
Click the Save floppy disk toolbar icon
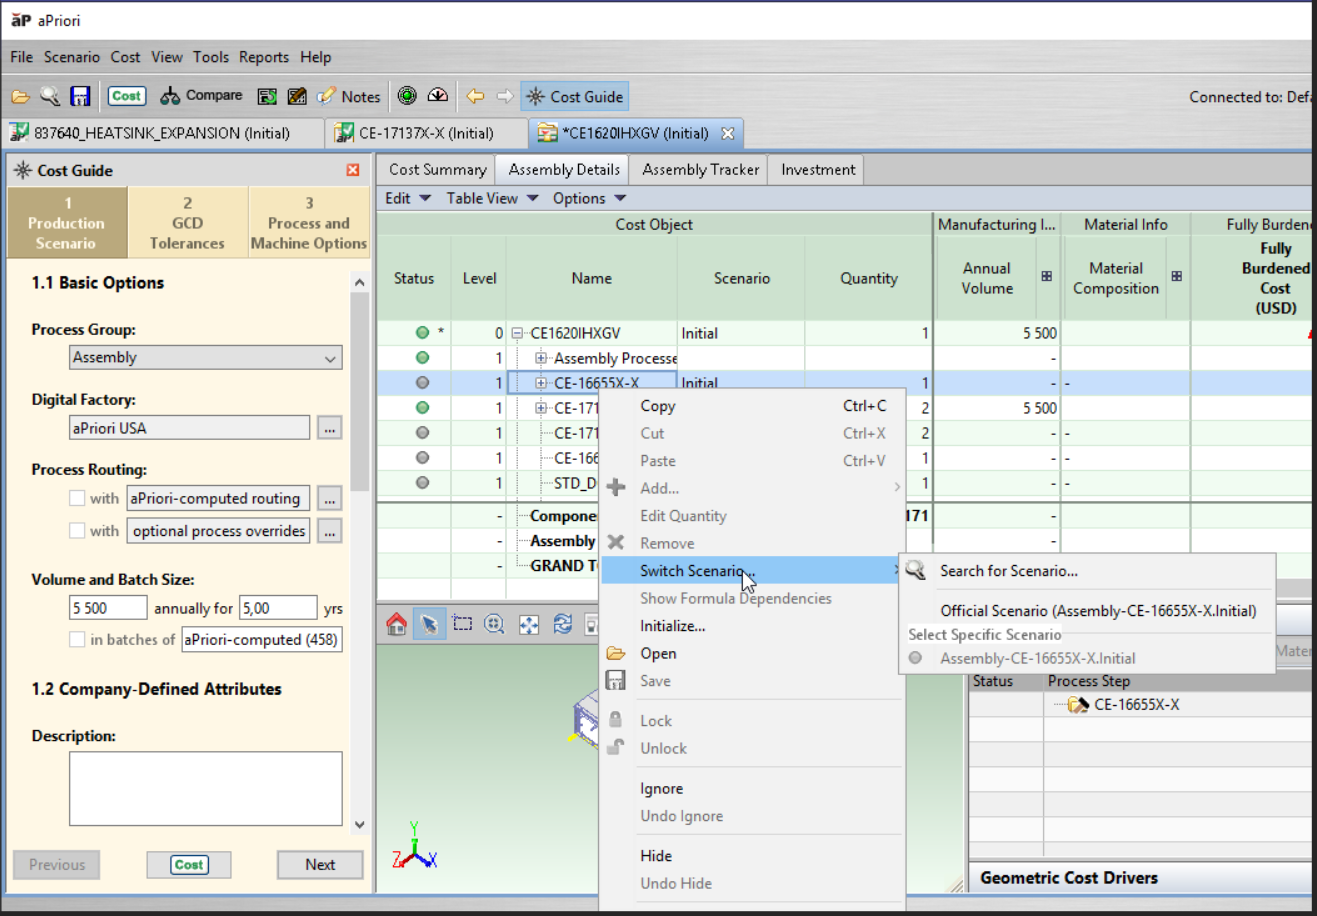(x=80, y=96)
